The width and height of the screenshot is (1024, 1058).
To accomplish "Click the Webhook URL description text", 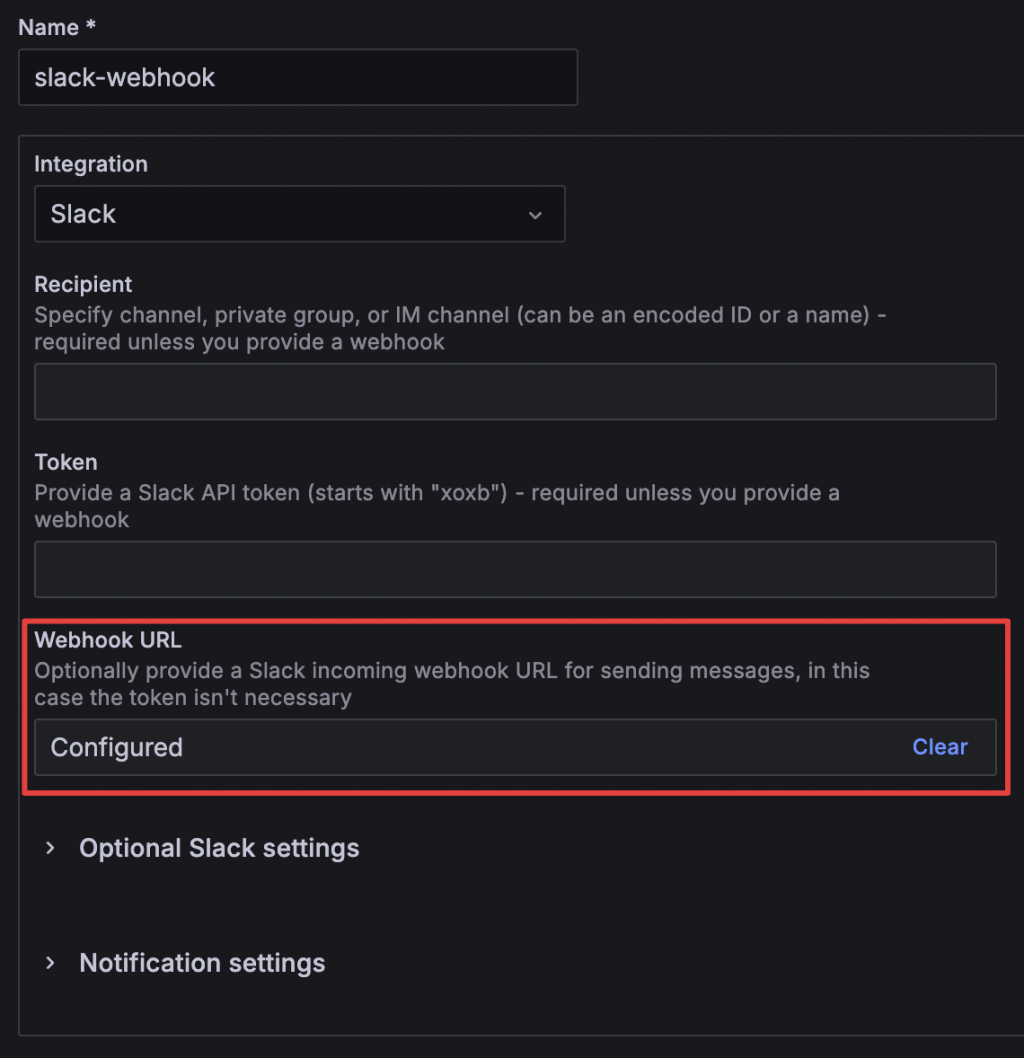I will click(451, 683).
